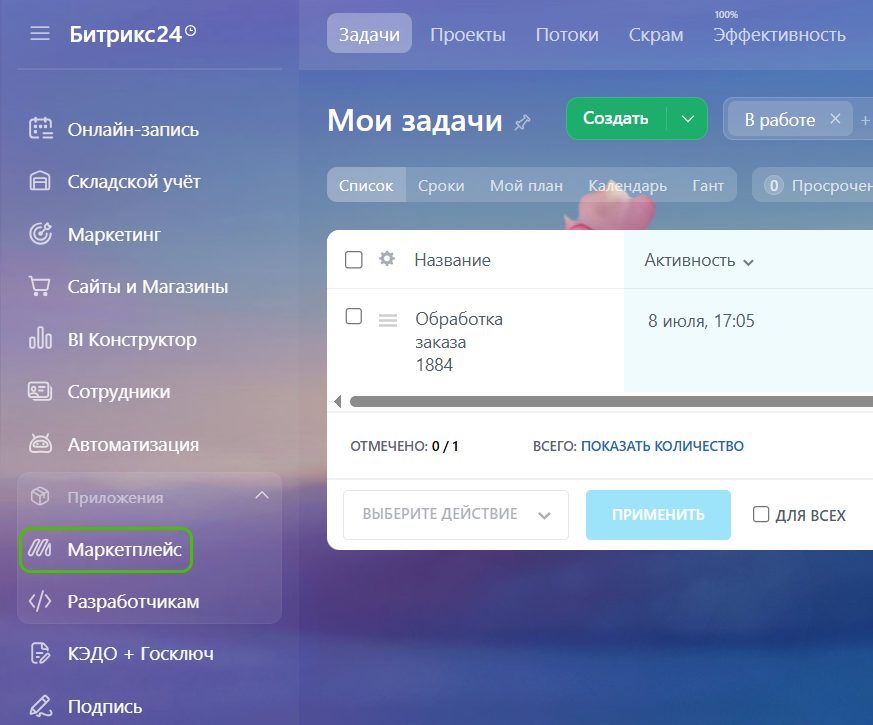Collapse the Приложения sidebar section
The height and width of the screenshot is (725, 873).
click(262, 496)
